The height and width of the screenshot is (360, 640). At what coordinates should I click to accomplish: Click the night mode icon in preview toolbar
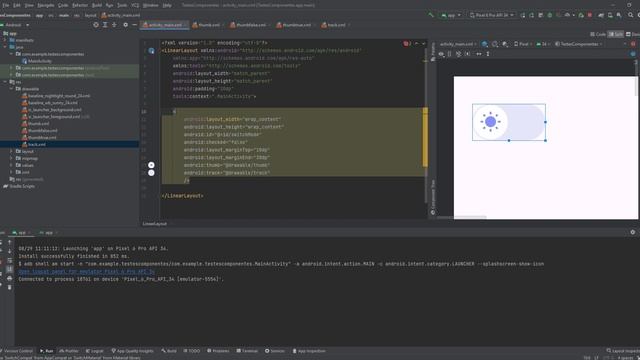tap(505, 44)
